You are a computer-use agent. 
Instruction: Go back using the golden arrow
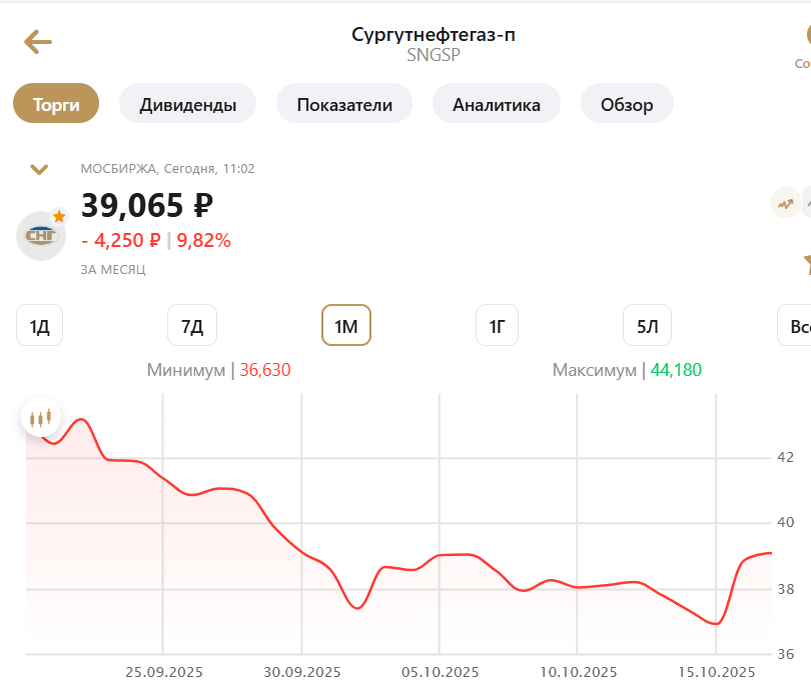(x=38, y=42)
